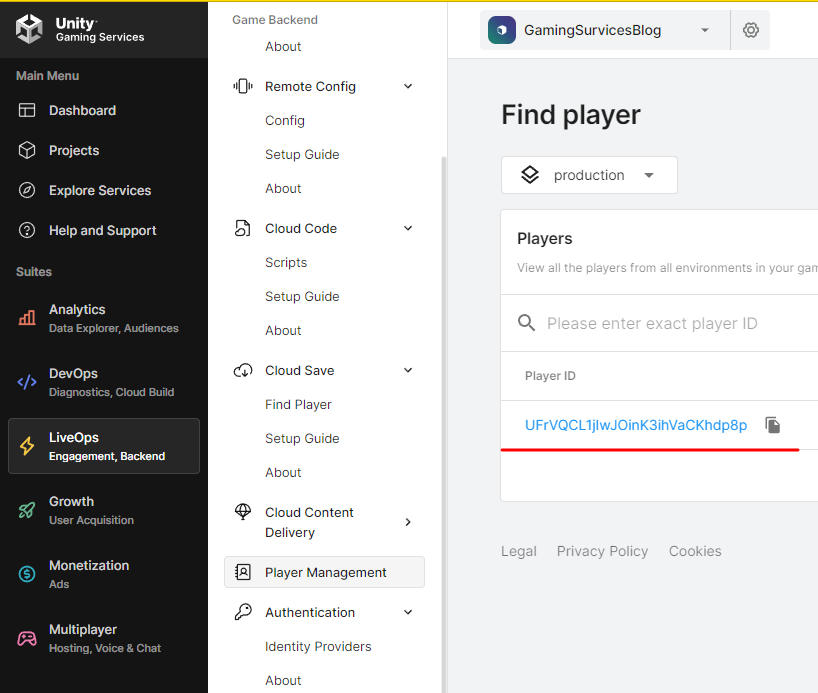Screen dimensions: 818x693
Task: Open About under Authentication
Action: [x=283, y=680]
